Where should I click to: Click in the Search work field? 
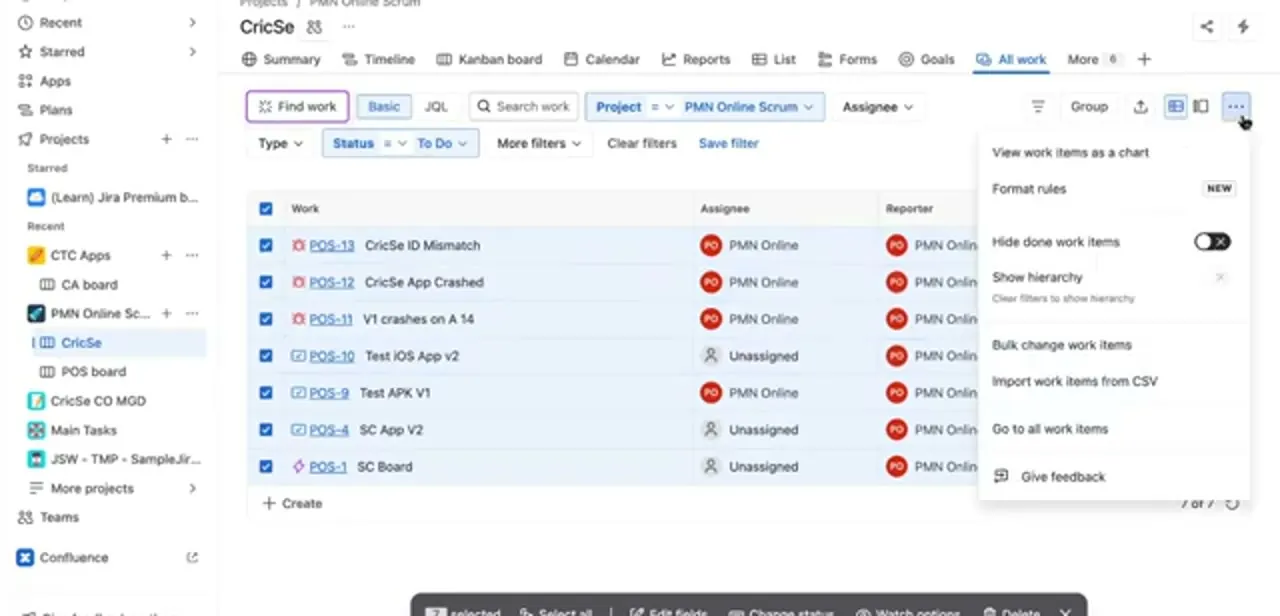pos(523,107)
